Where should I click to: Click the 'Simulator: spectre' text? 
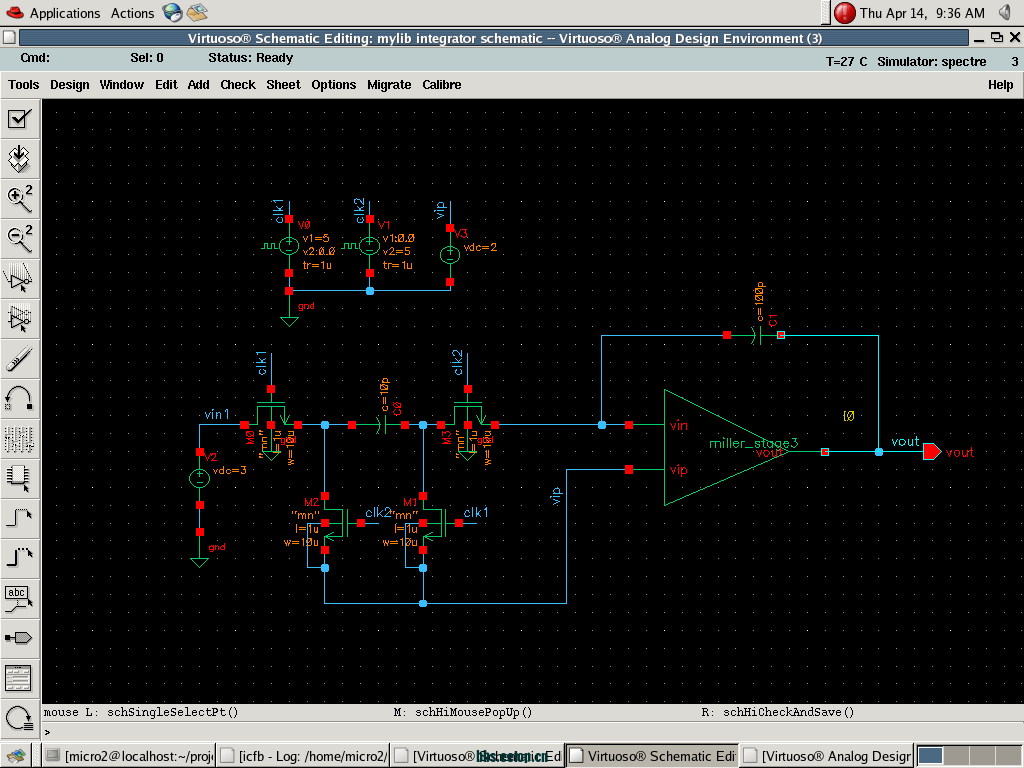pos(931,61)
